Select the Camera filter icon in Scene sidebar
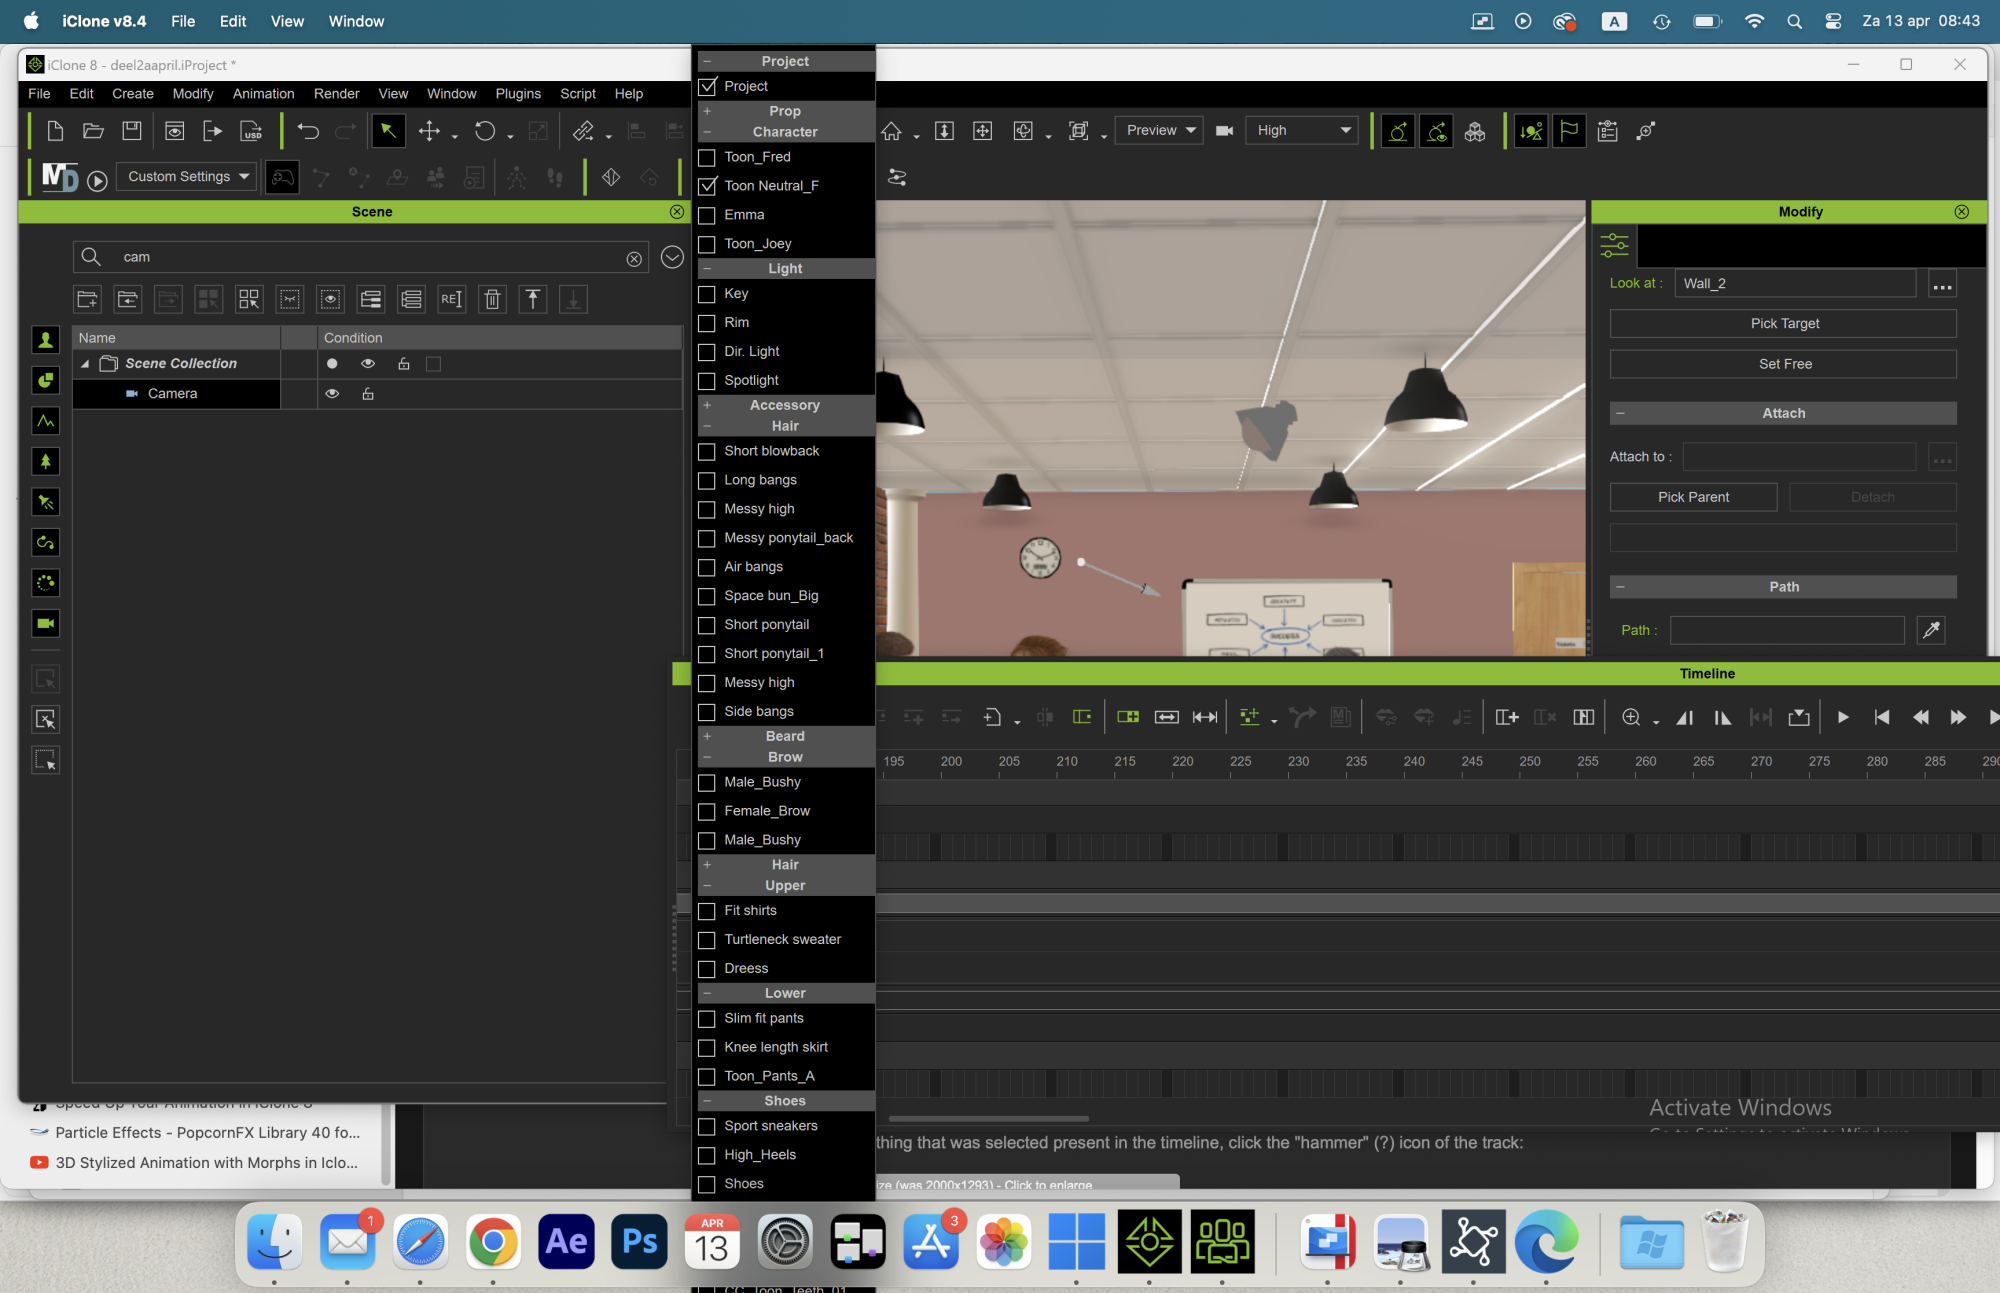The image size is (2000, 1293). tap(45, 624)
